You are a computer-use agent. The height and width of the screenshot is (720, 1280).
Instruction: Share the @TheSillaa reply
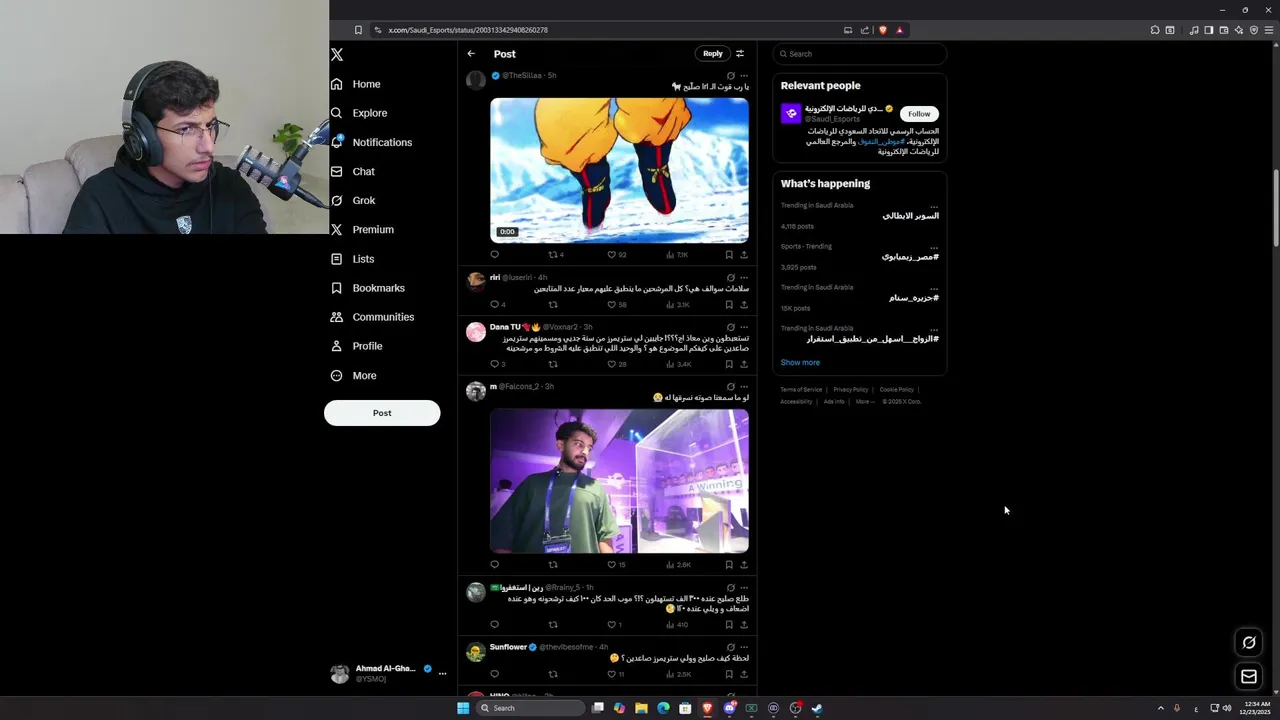click(x=744, y=255)
